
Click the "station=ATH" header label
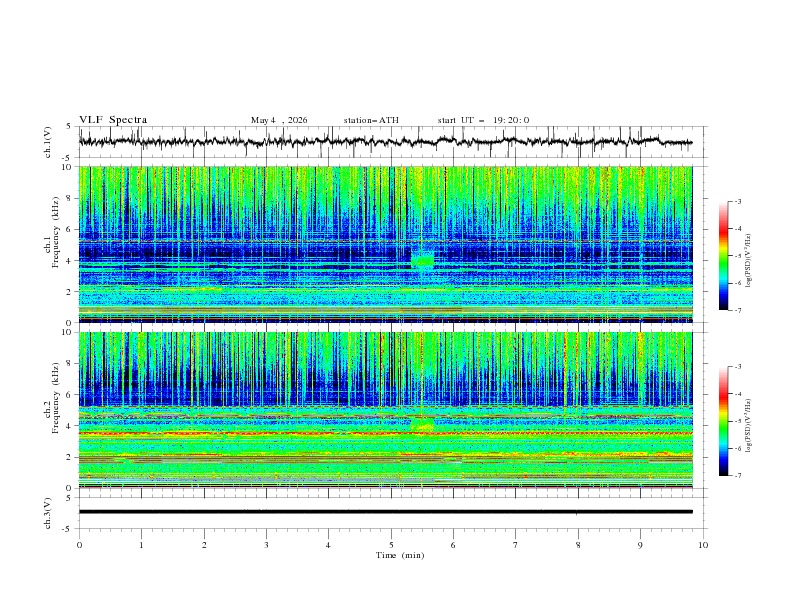pos(371,120)
